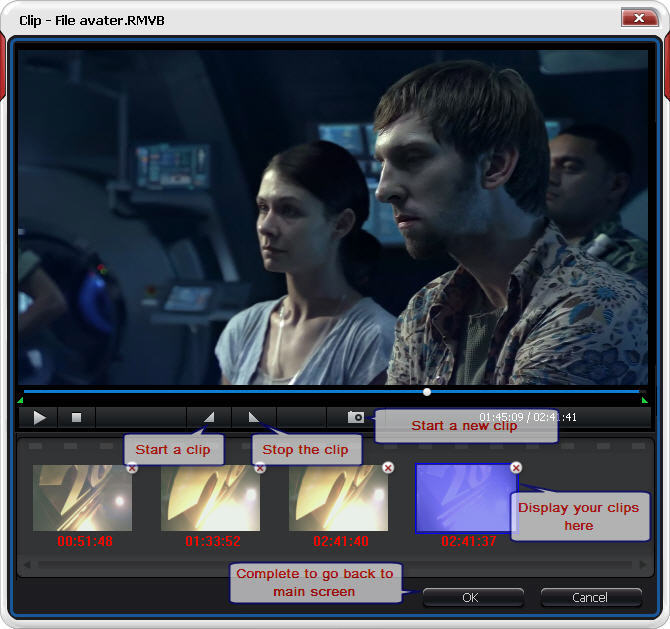
Task: Click the left arrow of the clip list scrollbar
Action: [x=27, y=565]
